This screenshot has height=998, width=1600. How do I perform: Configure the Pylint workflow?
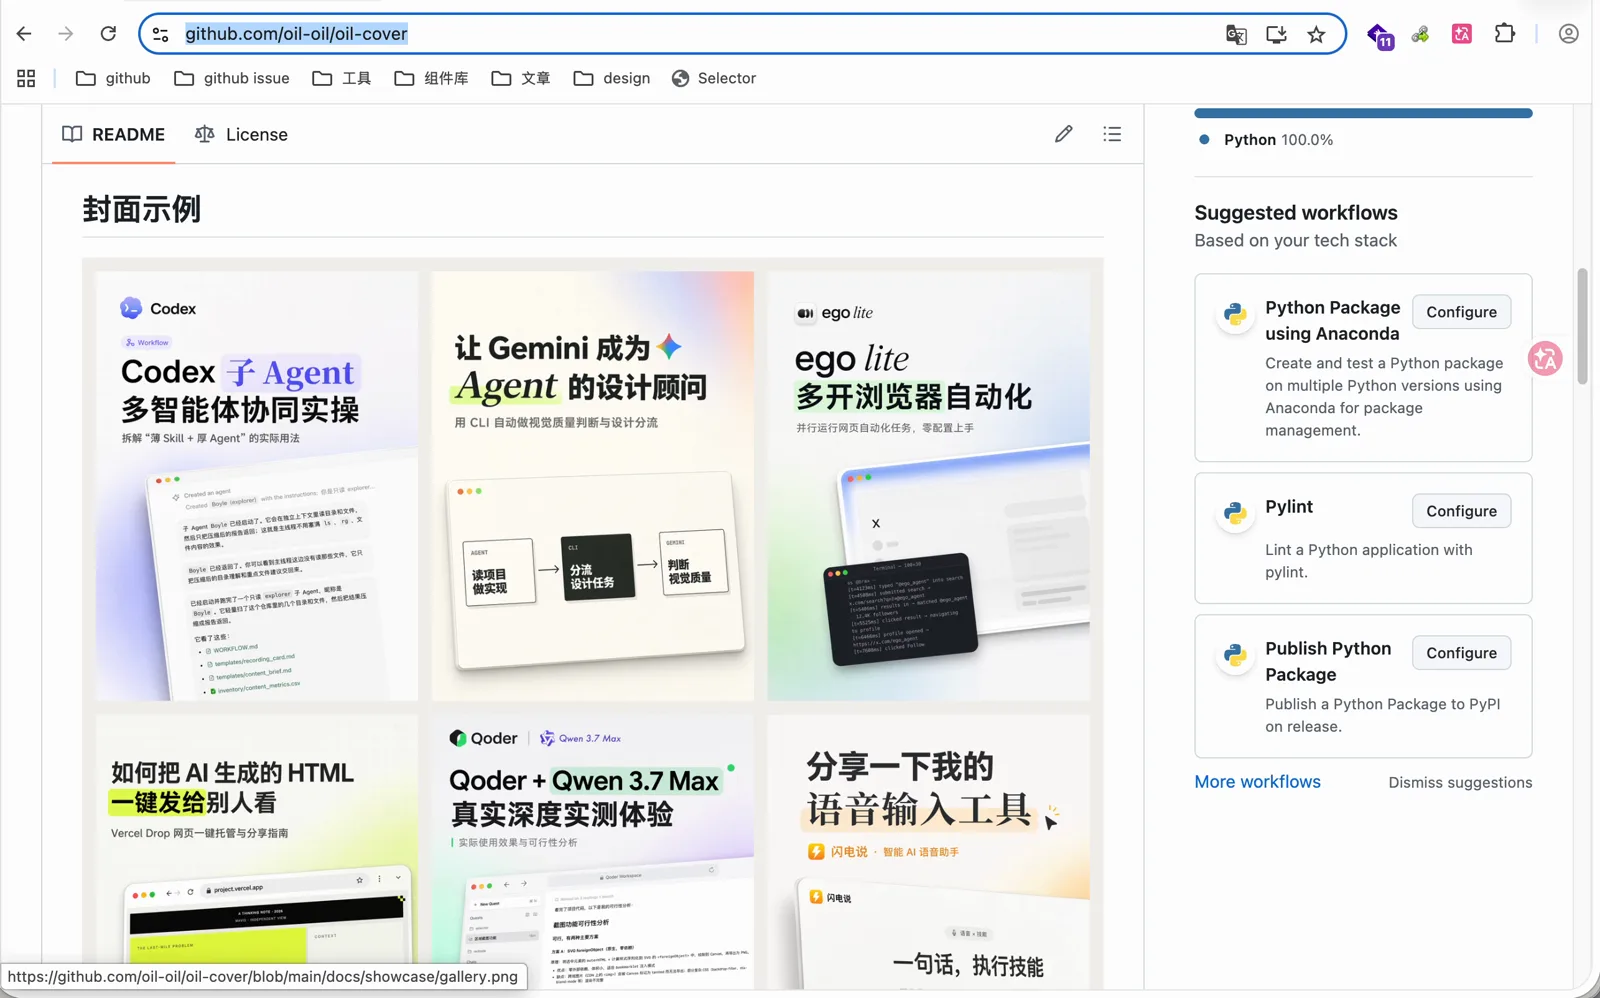(1461, 511)
